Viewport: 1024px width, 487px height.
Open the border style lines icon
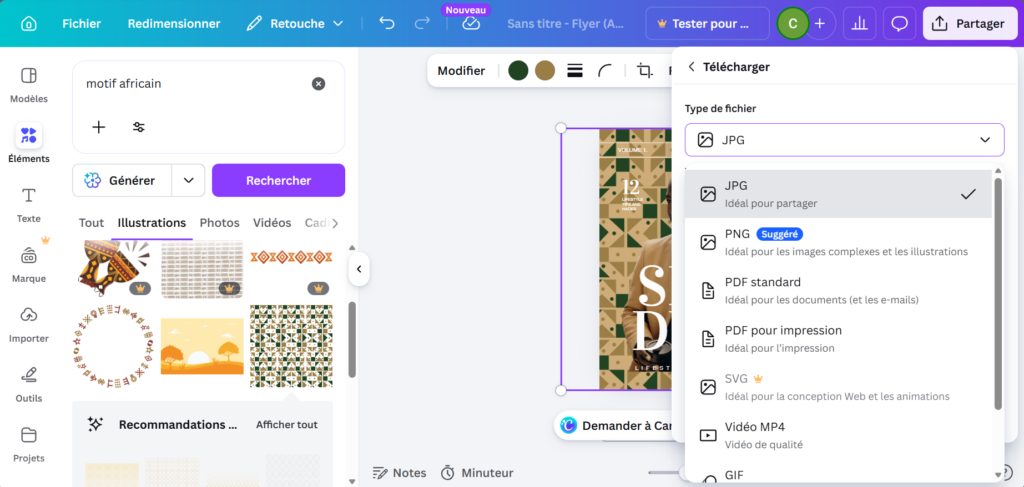575,71
